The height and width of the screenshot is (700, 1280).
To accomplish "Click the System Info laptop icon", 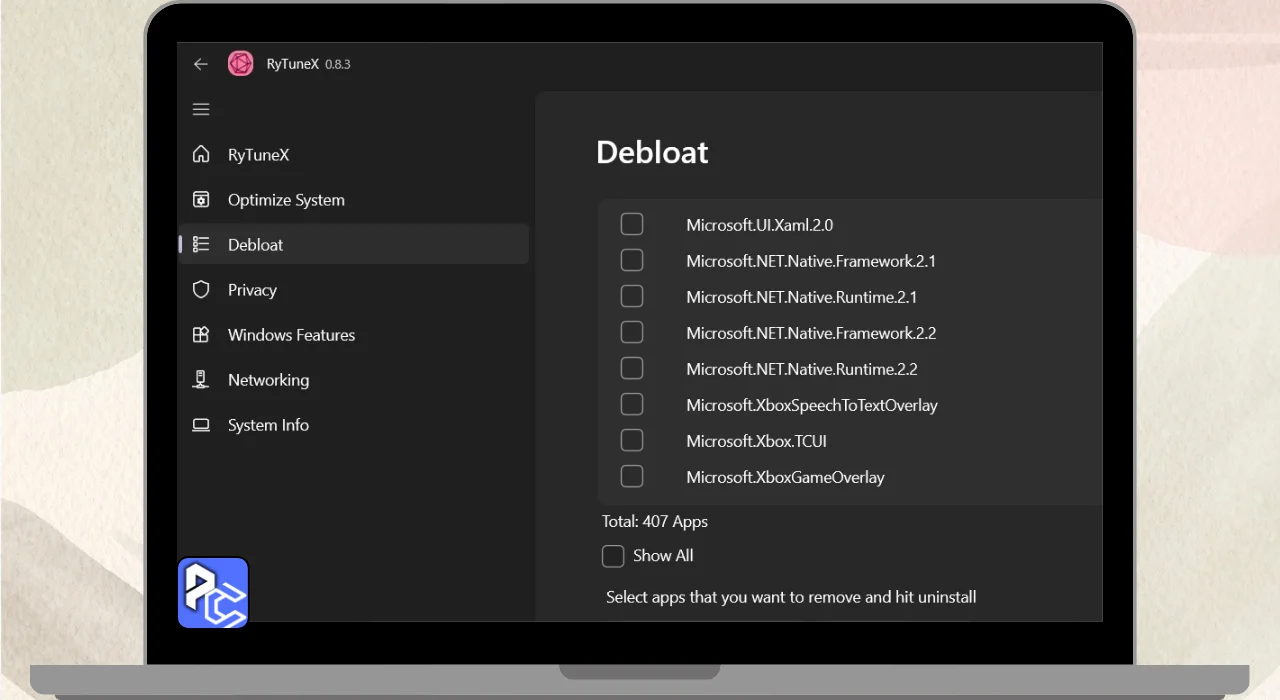I will click(201, 425).
